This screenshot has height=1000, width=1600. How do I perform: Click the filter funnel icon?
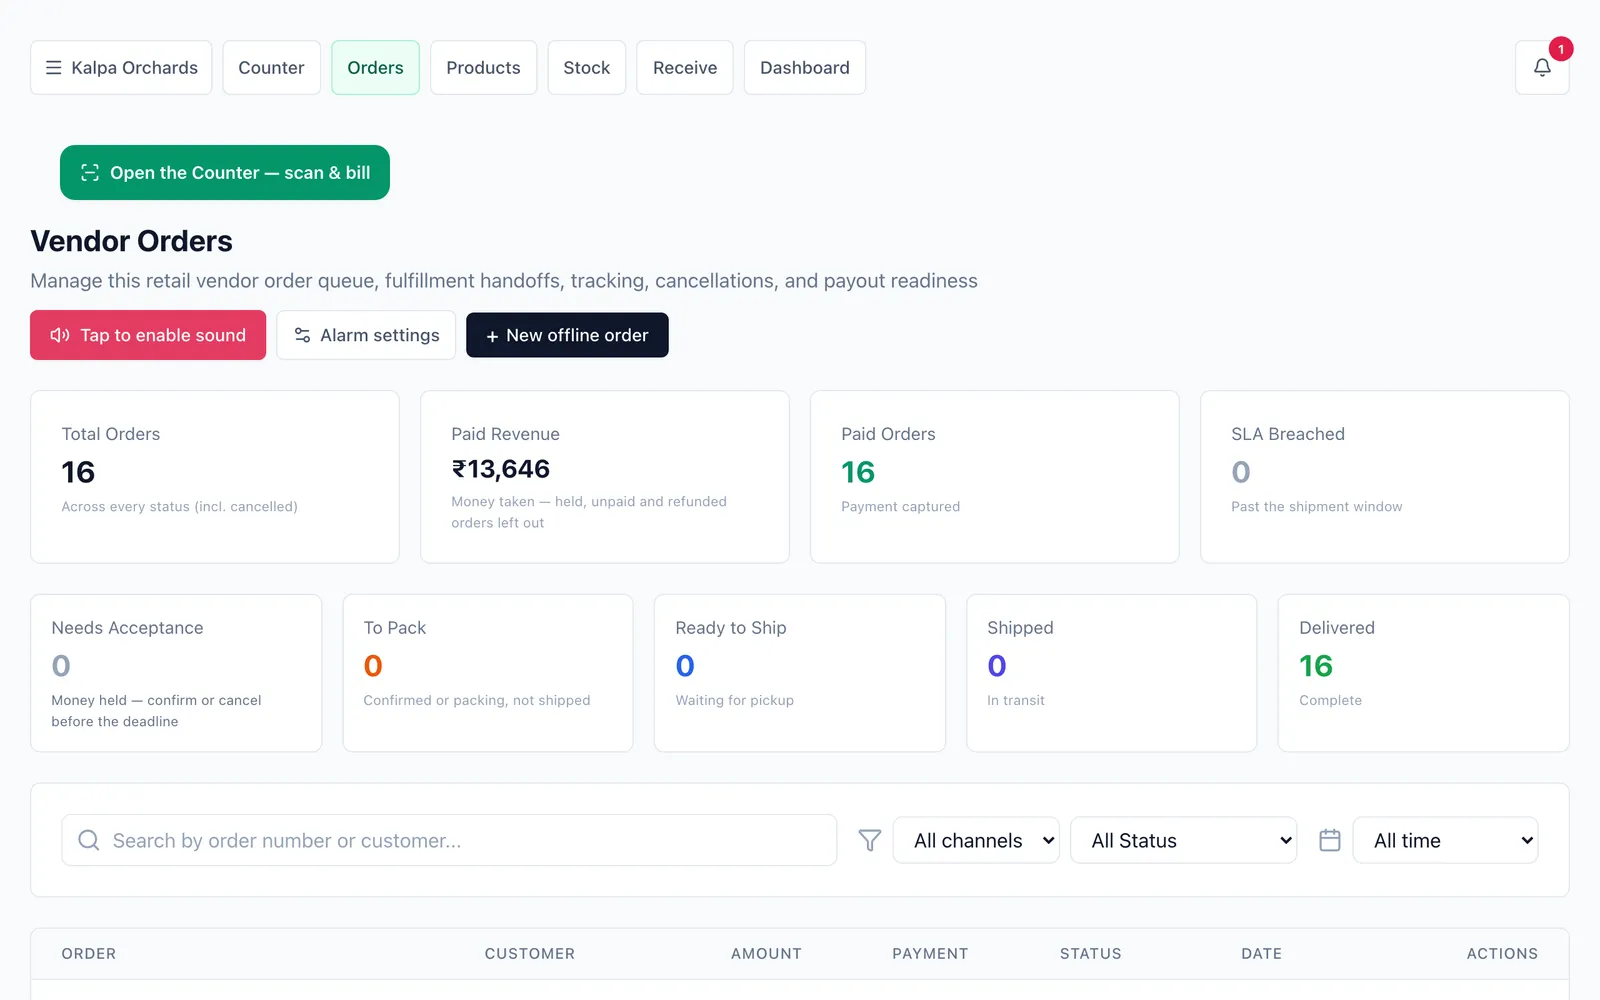pos(870,841)
